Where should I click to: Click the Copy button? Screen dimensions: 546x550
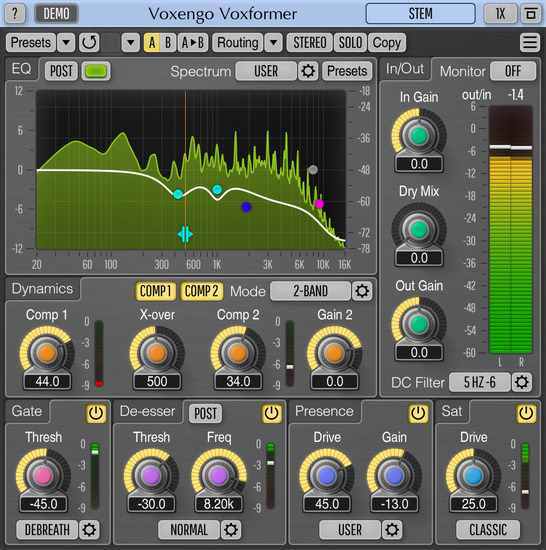387,43
